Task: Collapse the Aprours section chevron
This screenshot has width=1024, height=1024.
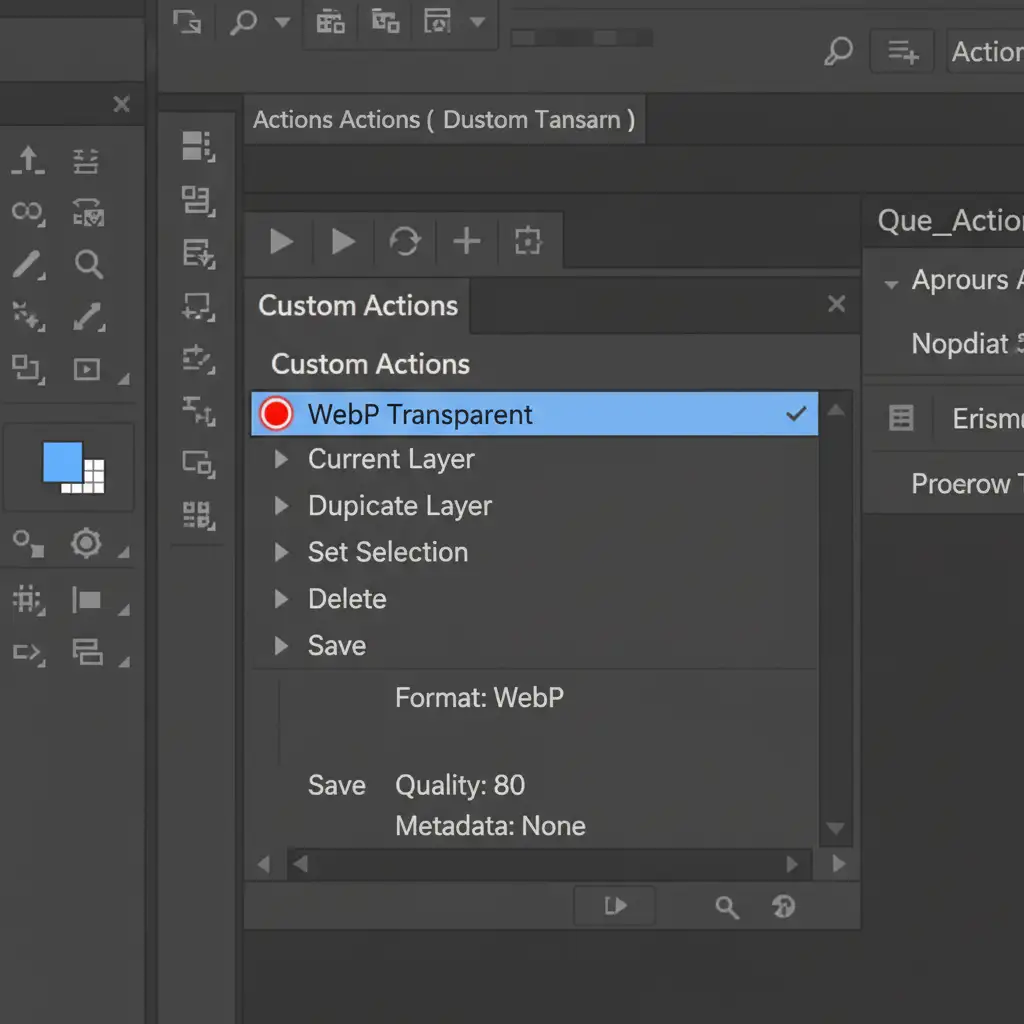Action: [x=890, y=284]
